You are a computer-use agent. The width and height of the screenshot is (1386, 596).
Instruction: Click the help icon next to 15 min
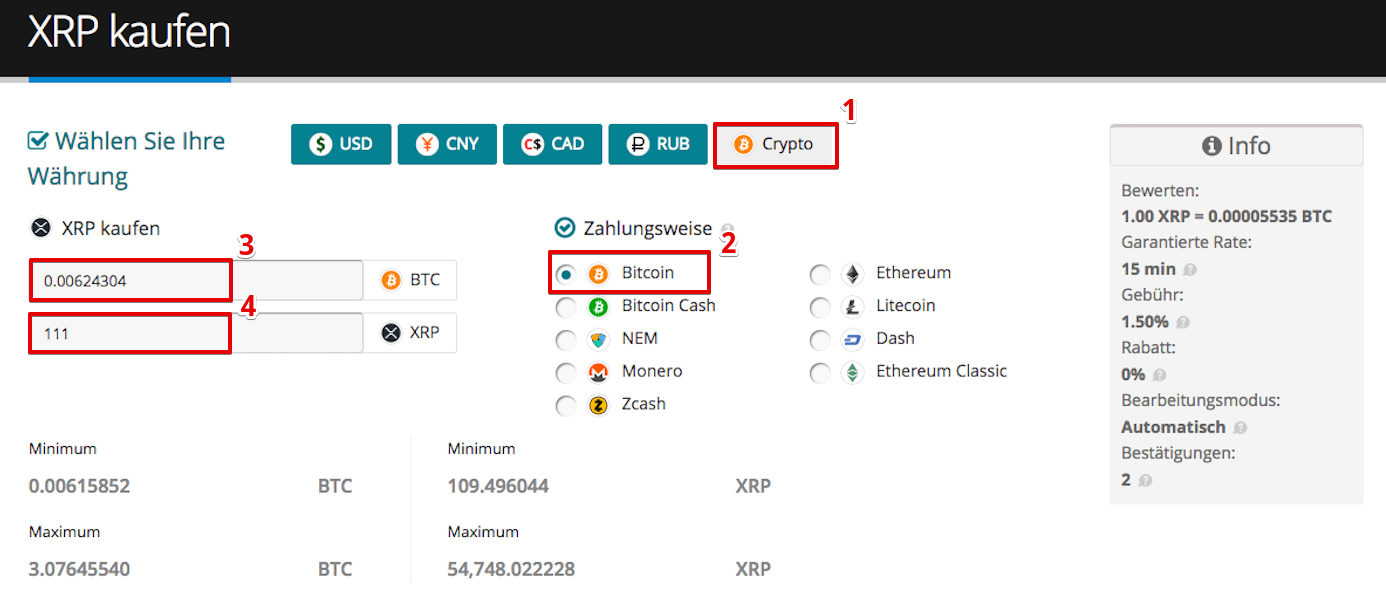point(1190,269)
